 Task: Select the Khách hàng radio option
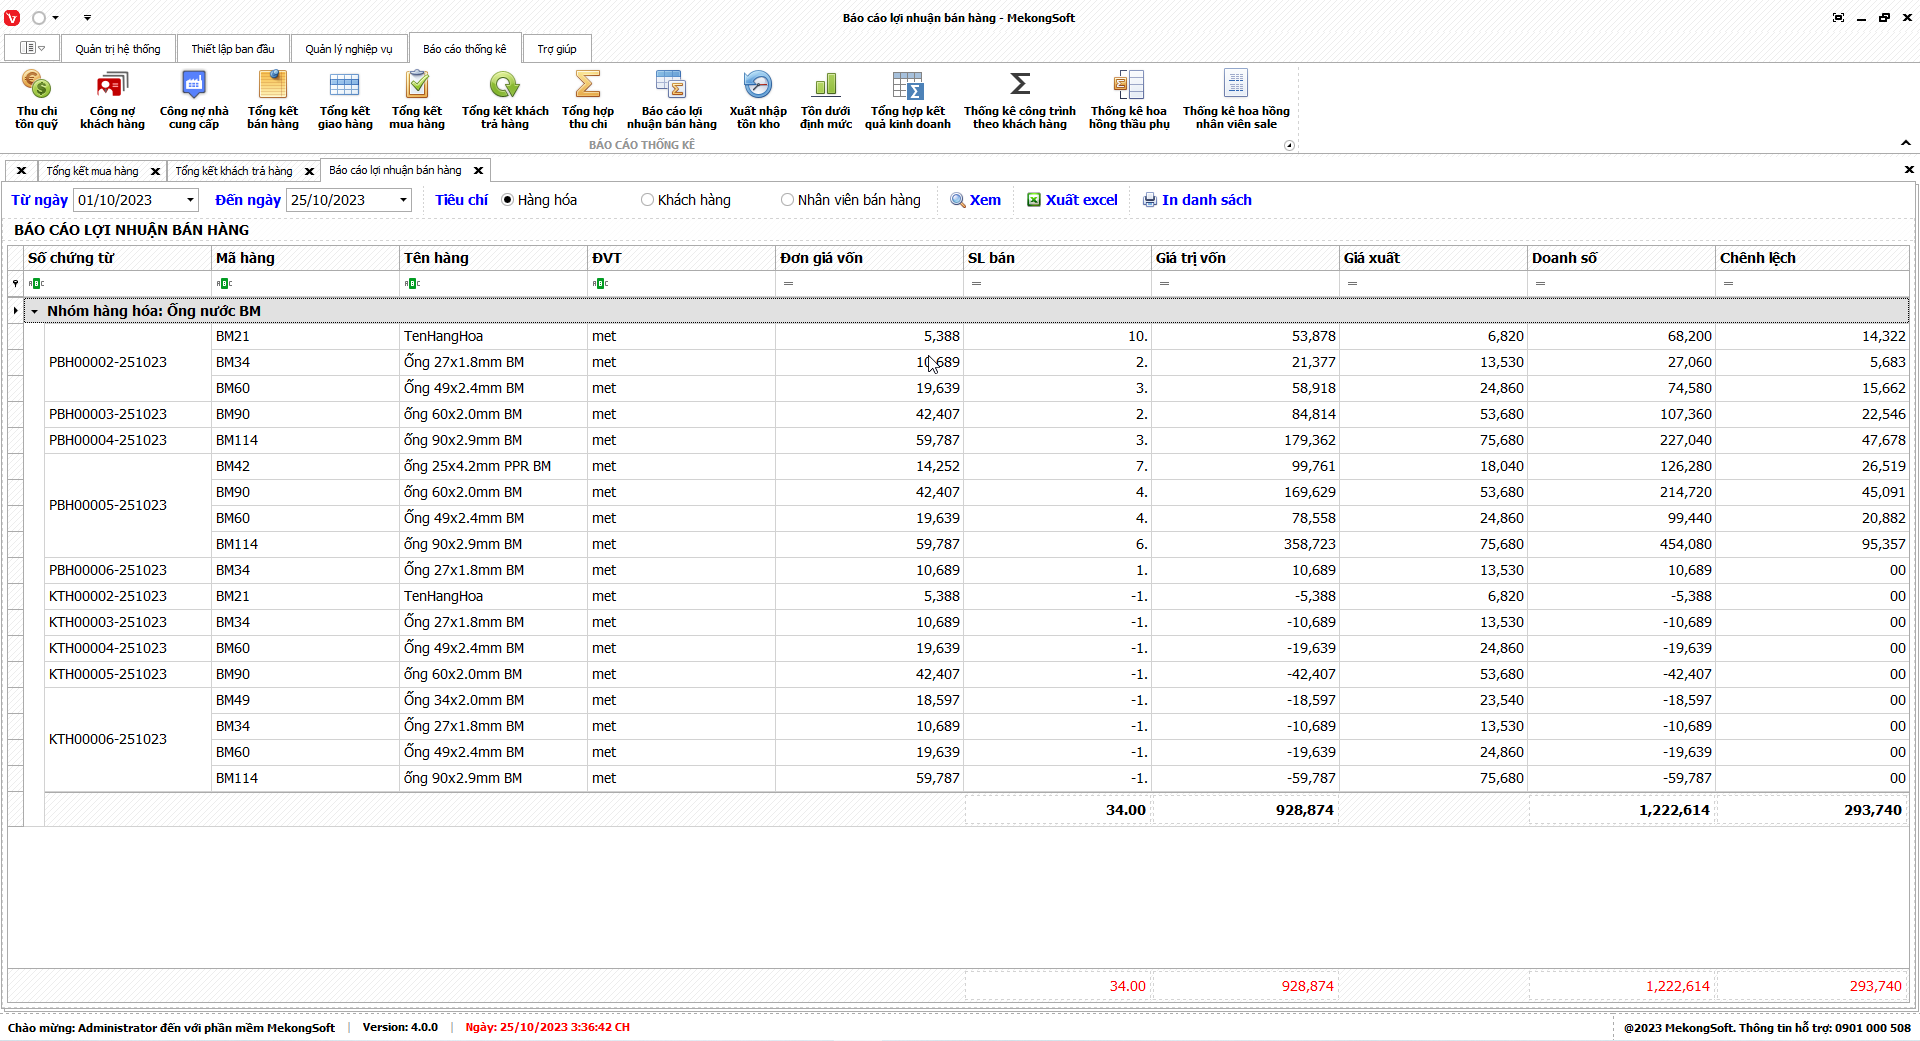(648, 200)
